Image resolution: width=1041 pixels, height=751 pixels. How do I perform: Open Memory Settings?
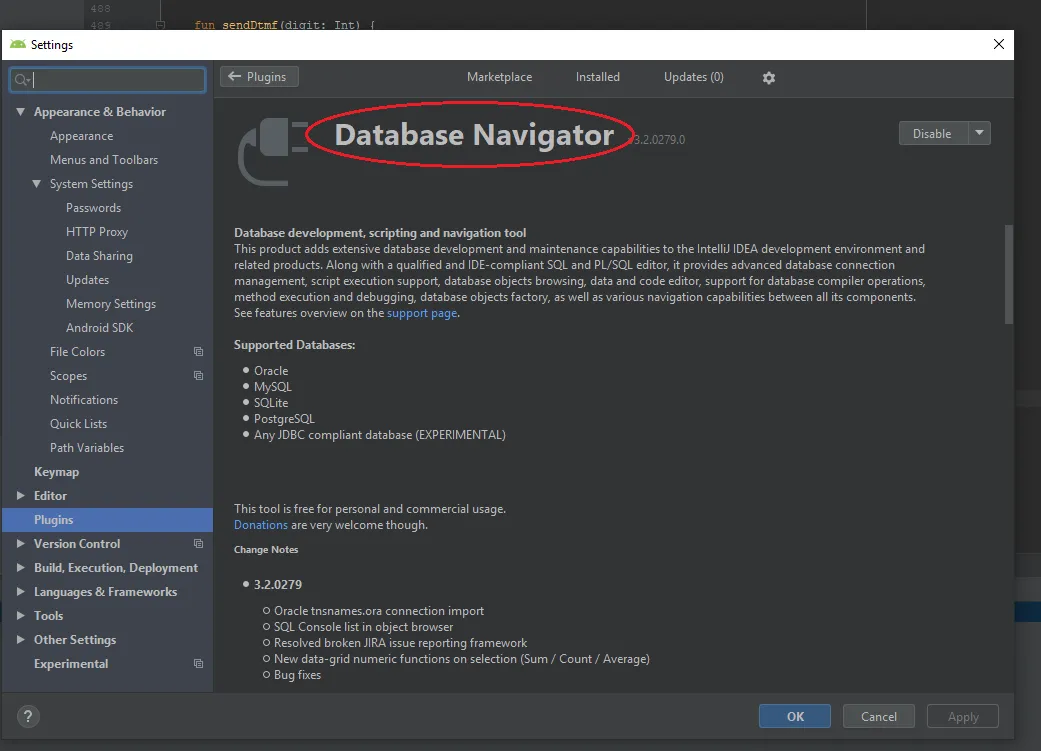[x=111, y=303]
